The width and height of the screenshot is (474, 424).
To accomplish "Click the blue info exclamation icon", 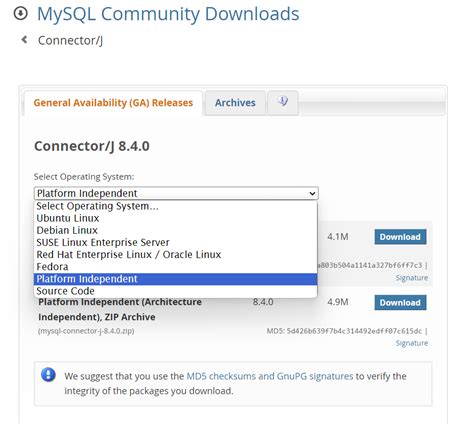I will tap(48, 374).
